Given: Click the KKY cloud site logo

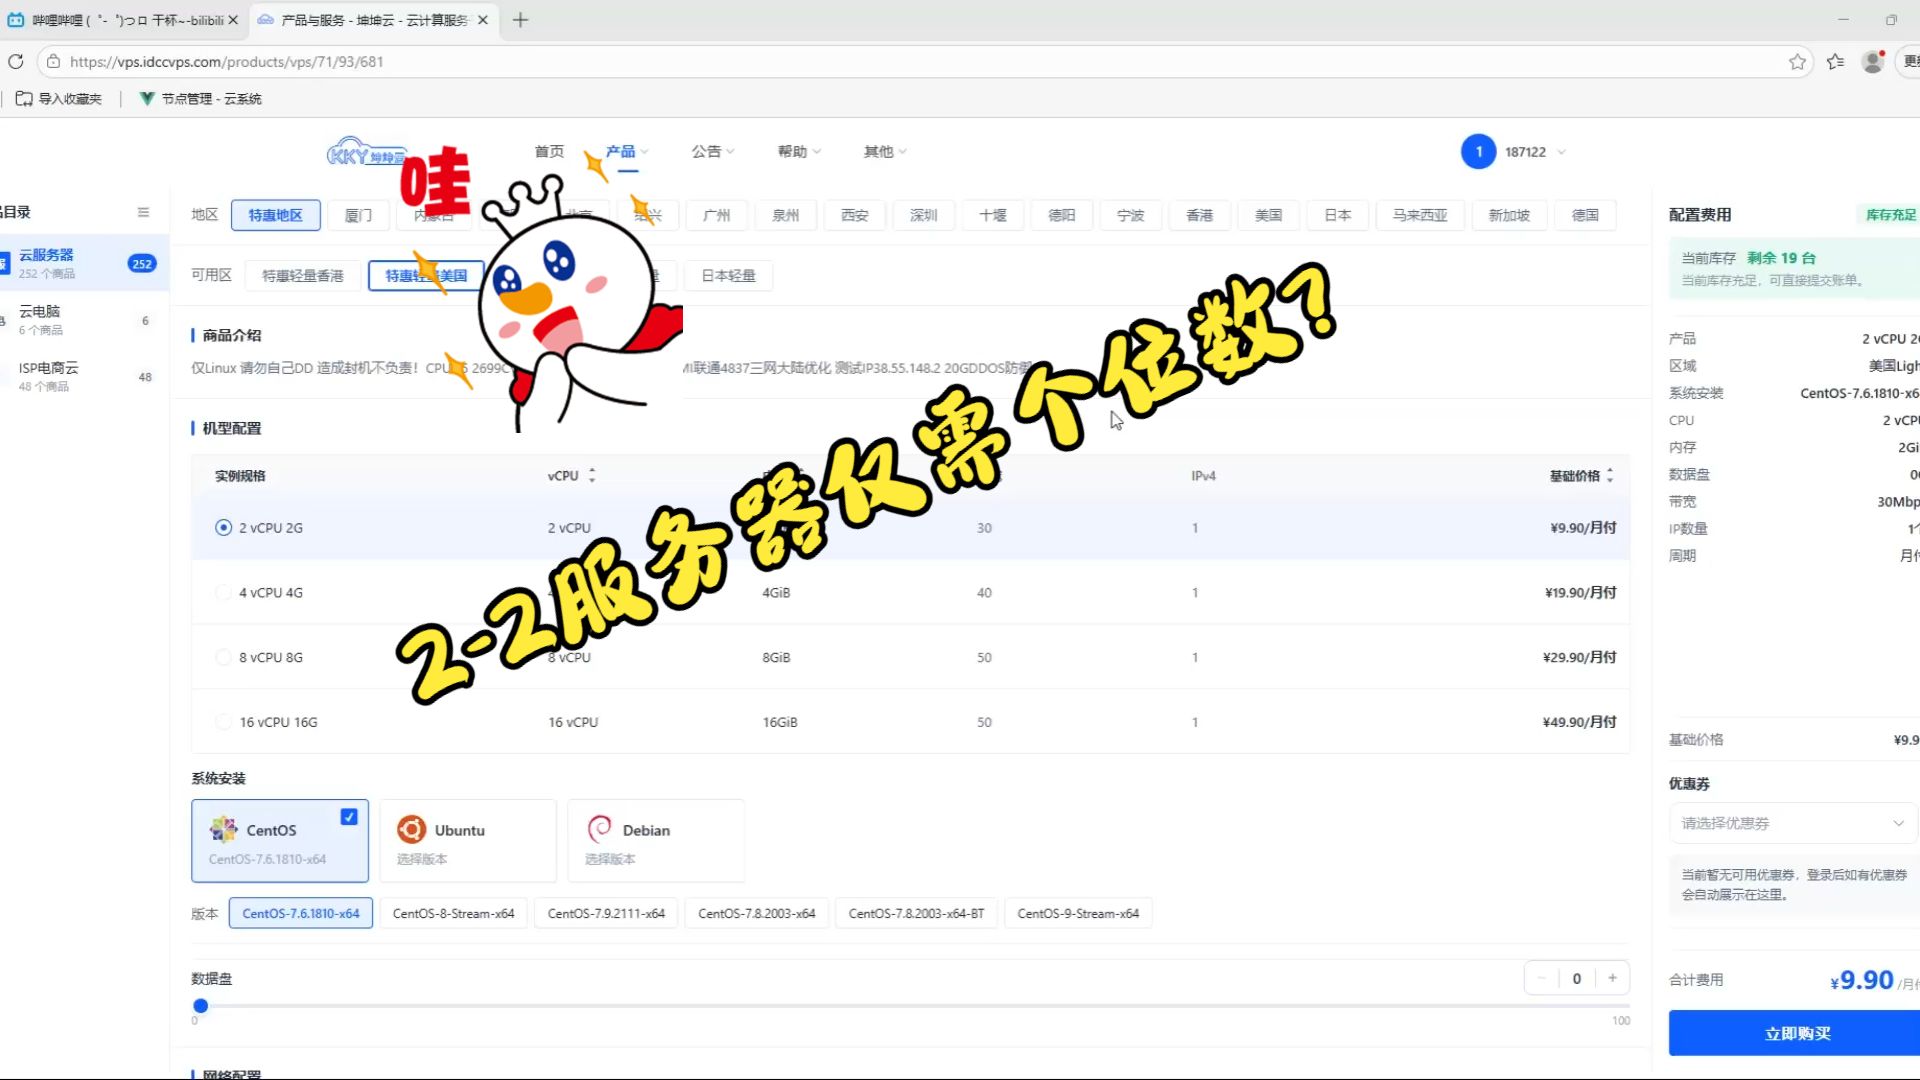Looking at the screenshot, I should coord(367,152).
